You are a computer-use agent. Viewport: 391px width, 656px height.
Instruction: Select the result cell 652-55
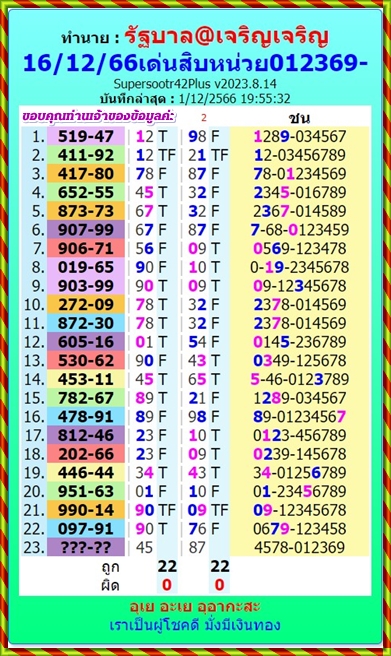click(x=86, y=192)
